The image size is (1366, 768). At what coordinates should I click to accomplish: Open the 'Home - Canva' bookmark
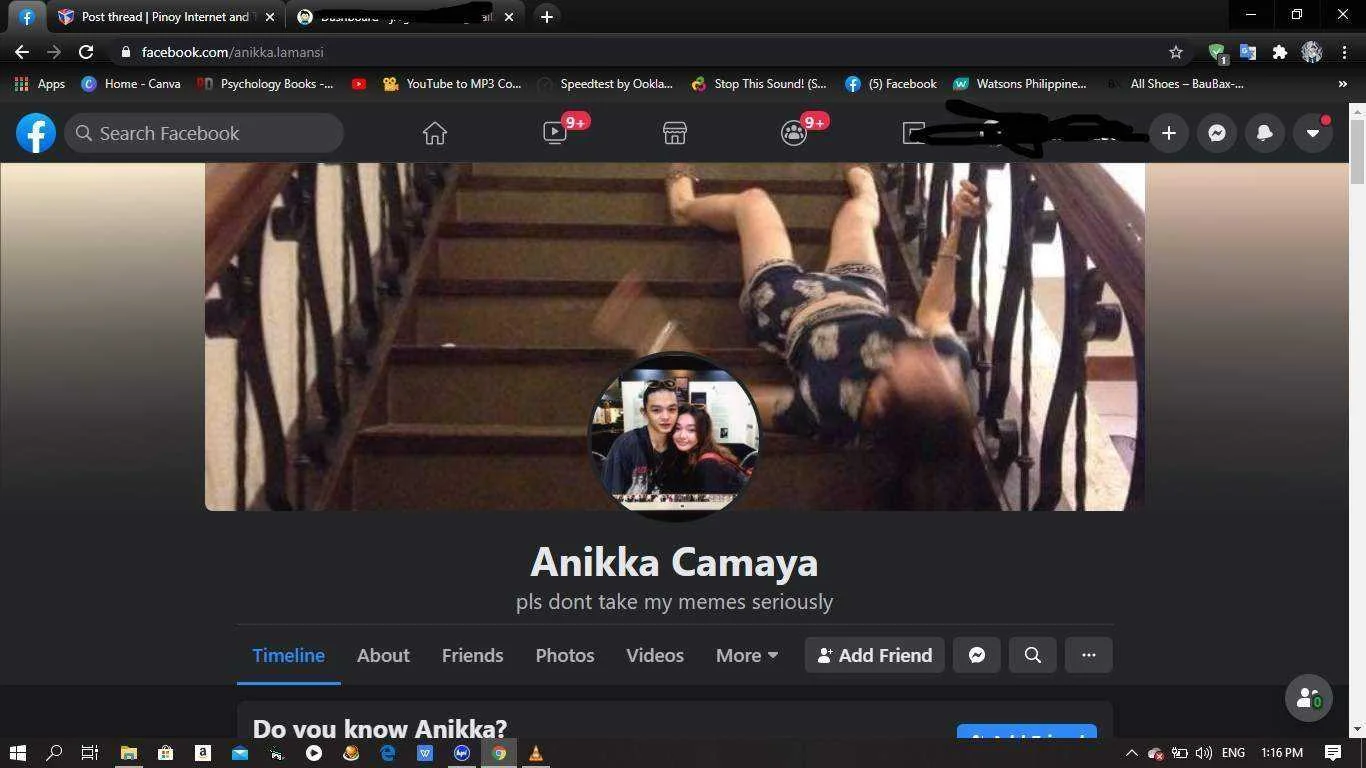pyautogui.click(x=131, y=84)
